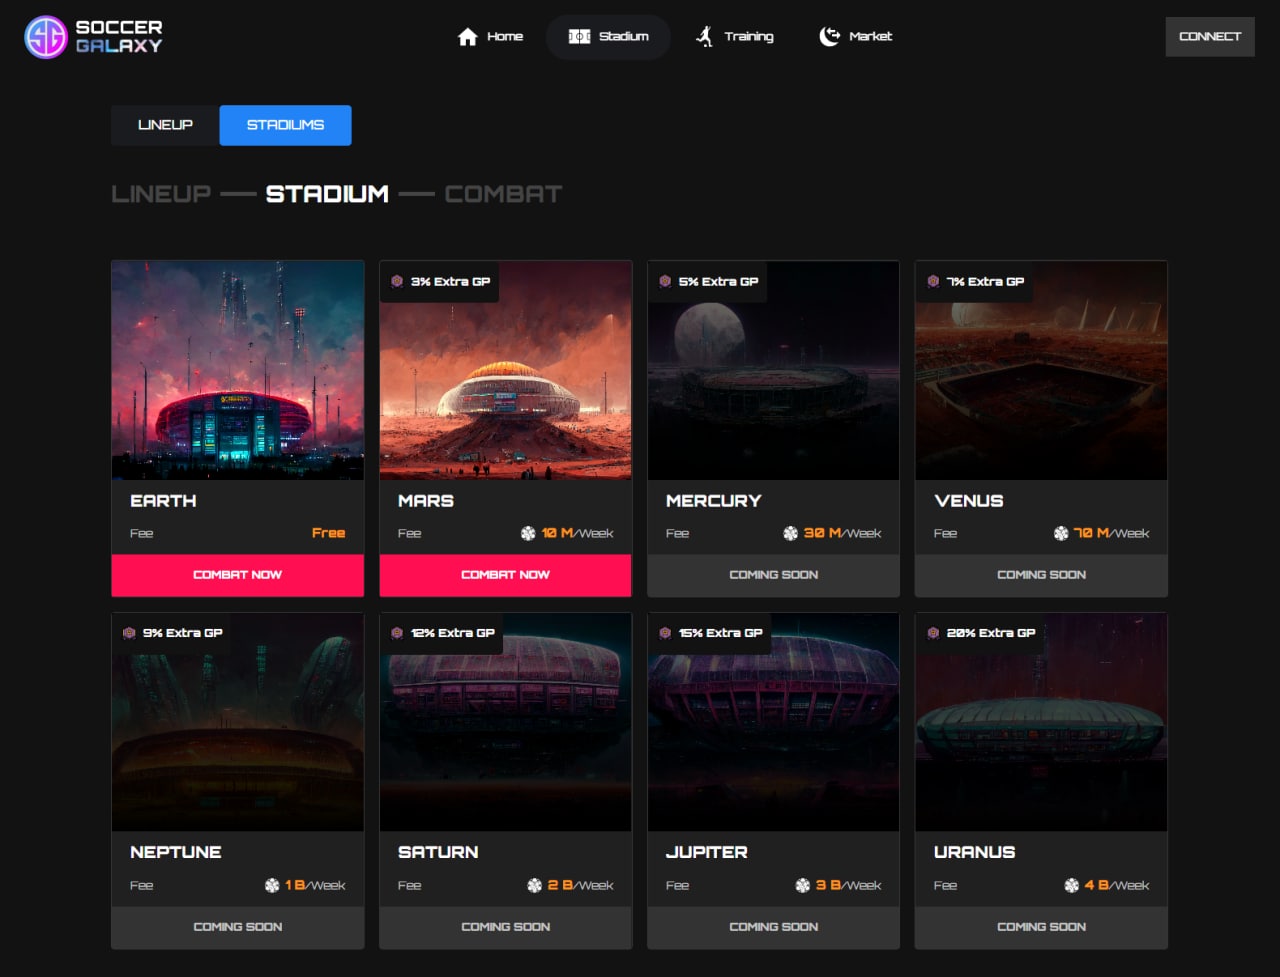Start Combat Now on Earth stadium
Image resolution: width=1280 pixels, height=977 pixels.
(x=237, y=575)
